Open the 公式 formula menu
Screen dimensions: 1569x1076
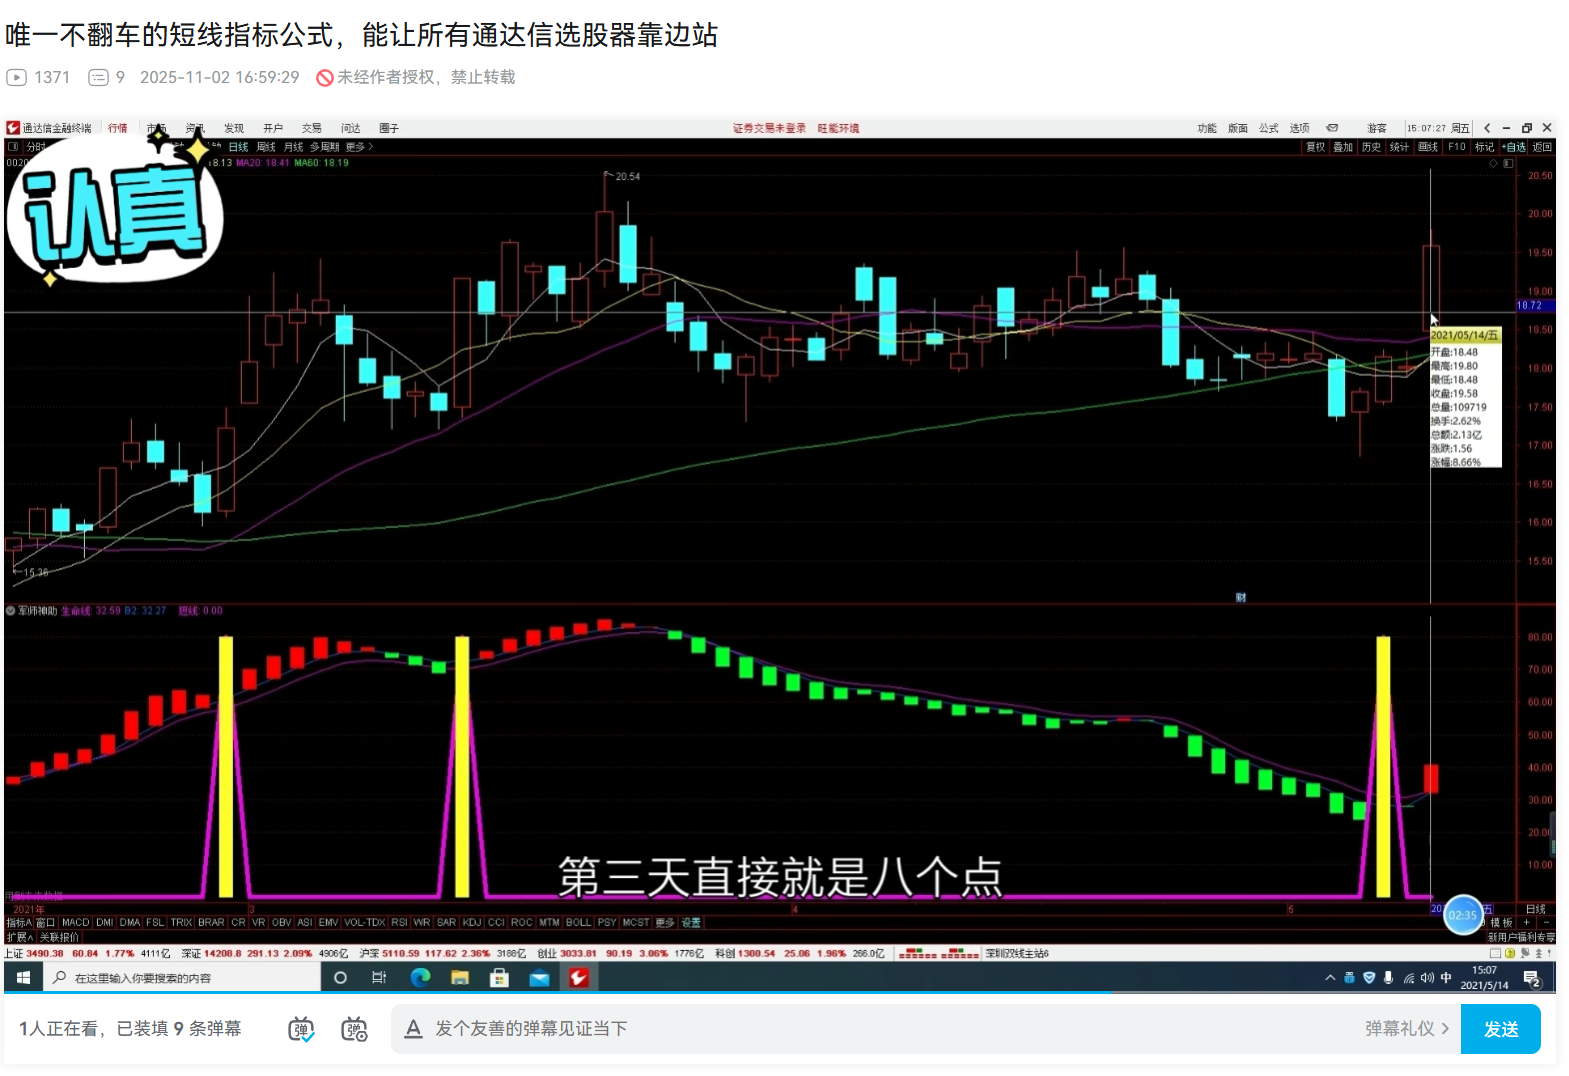pos(1268,128)
